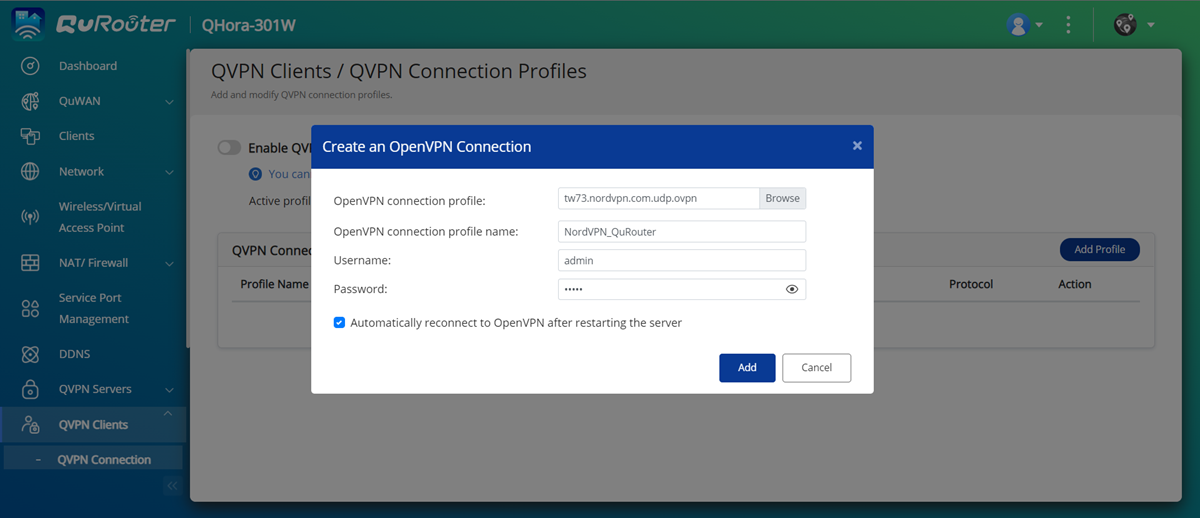Open Service Port Management menu item

(94, 308)
